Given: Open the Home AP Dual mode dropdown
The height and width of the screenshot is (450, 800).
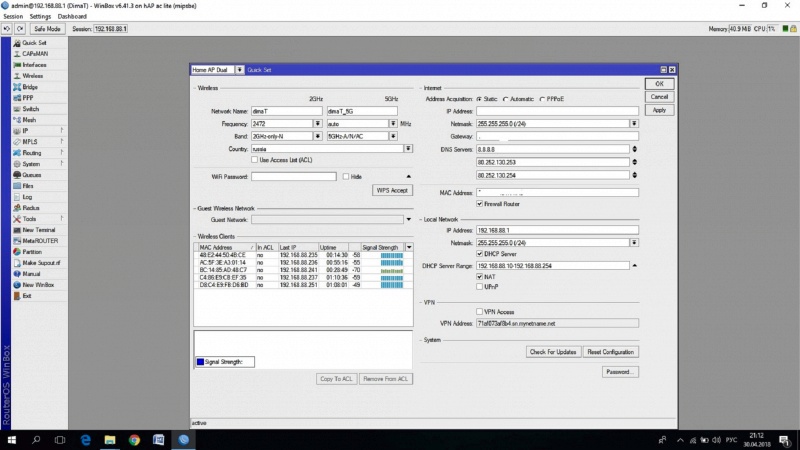Looking at the screenshot, I should [240, 70].
